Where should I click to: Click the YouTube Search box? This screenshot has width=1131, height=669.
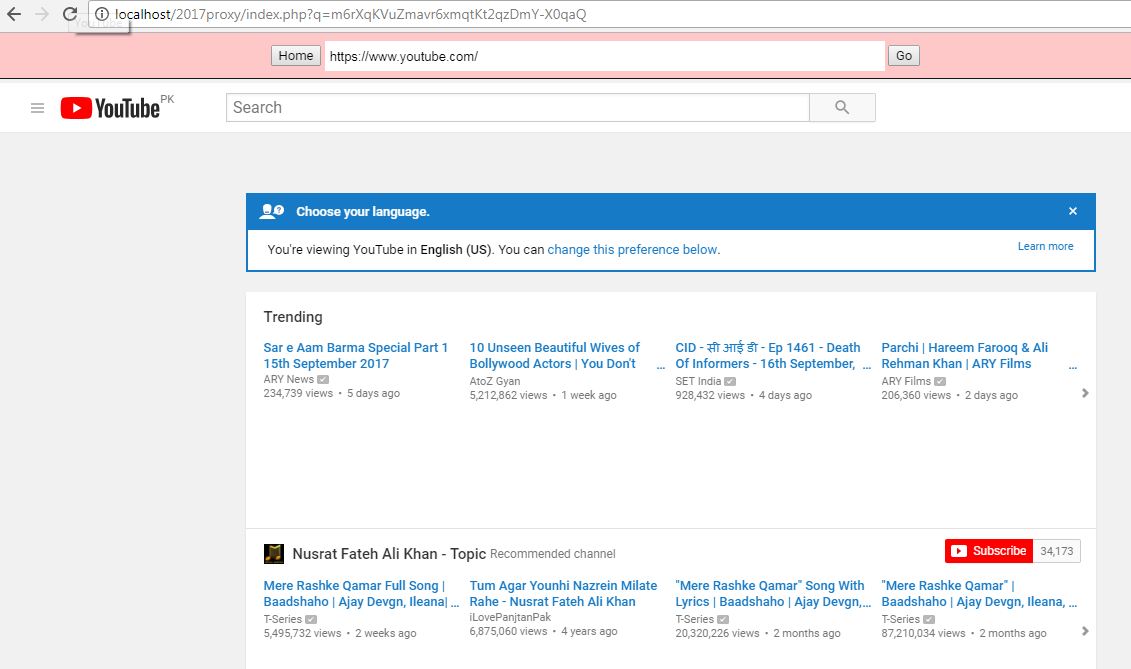518,108
